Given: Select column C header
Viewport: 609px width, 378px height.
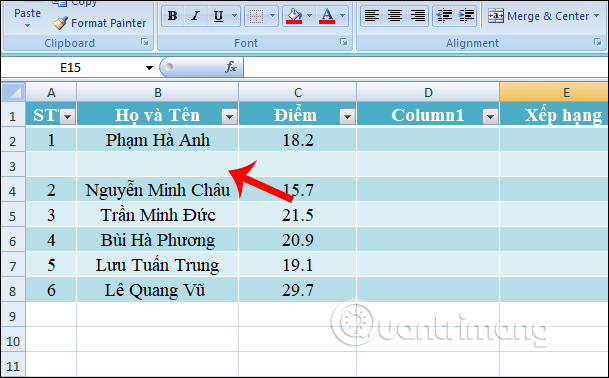Looking at the screenshot, I should tap(298, 92).
